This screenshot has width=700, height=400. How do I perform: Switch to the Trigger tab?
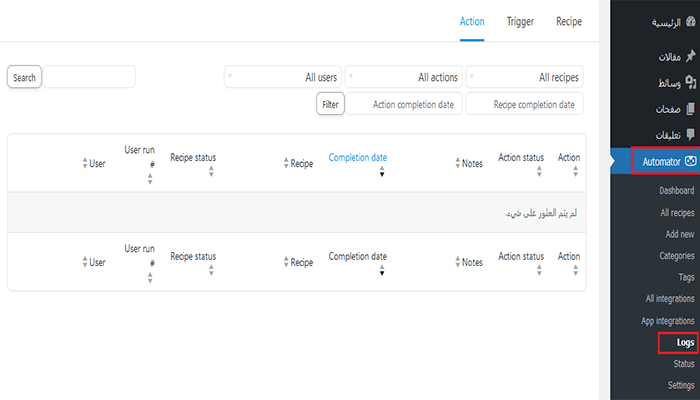coord(520,21)
